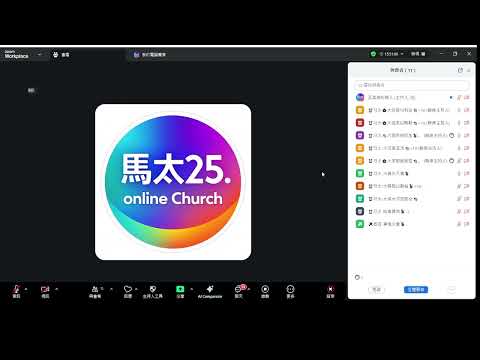Viewport: 480px width, 360px height.
Task: Open the meeting timer dropdown arrow
Action: (402, 54)
